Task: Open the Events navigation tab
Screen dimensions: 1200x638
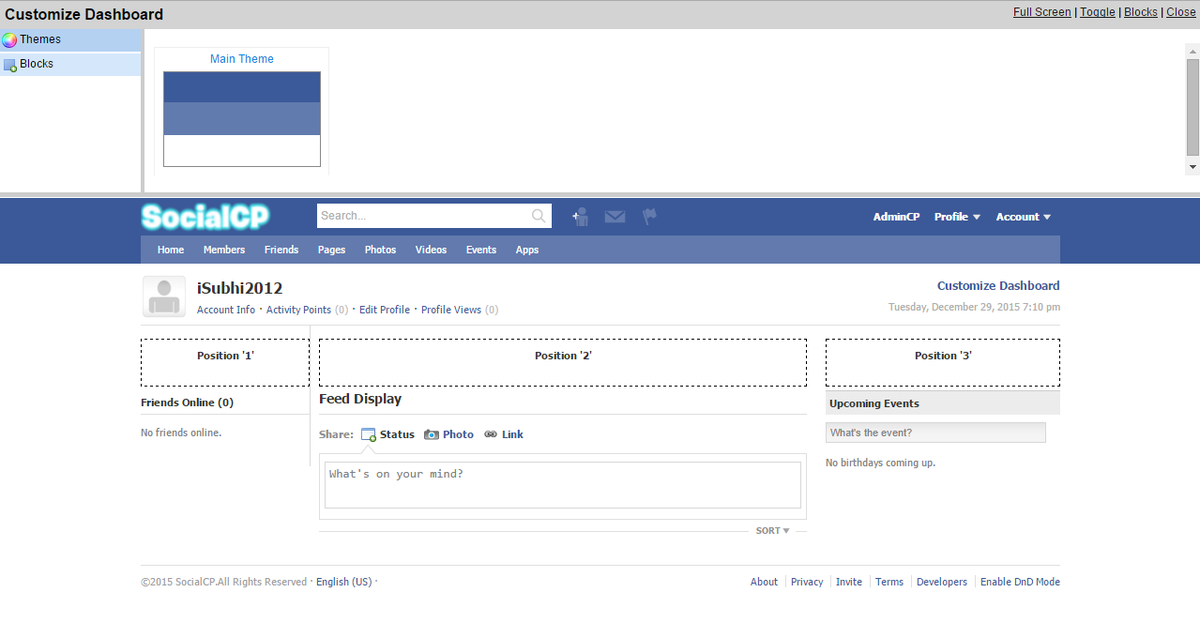Action: tap(481, 250)
